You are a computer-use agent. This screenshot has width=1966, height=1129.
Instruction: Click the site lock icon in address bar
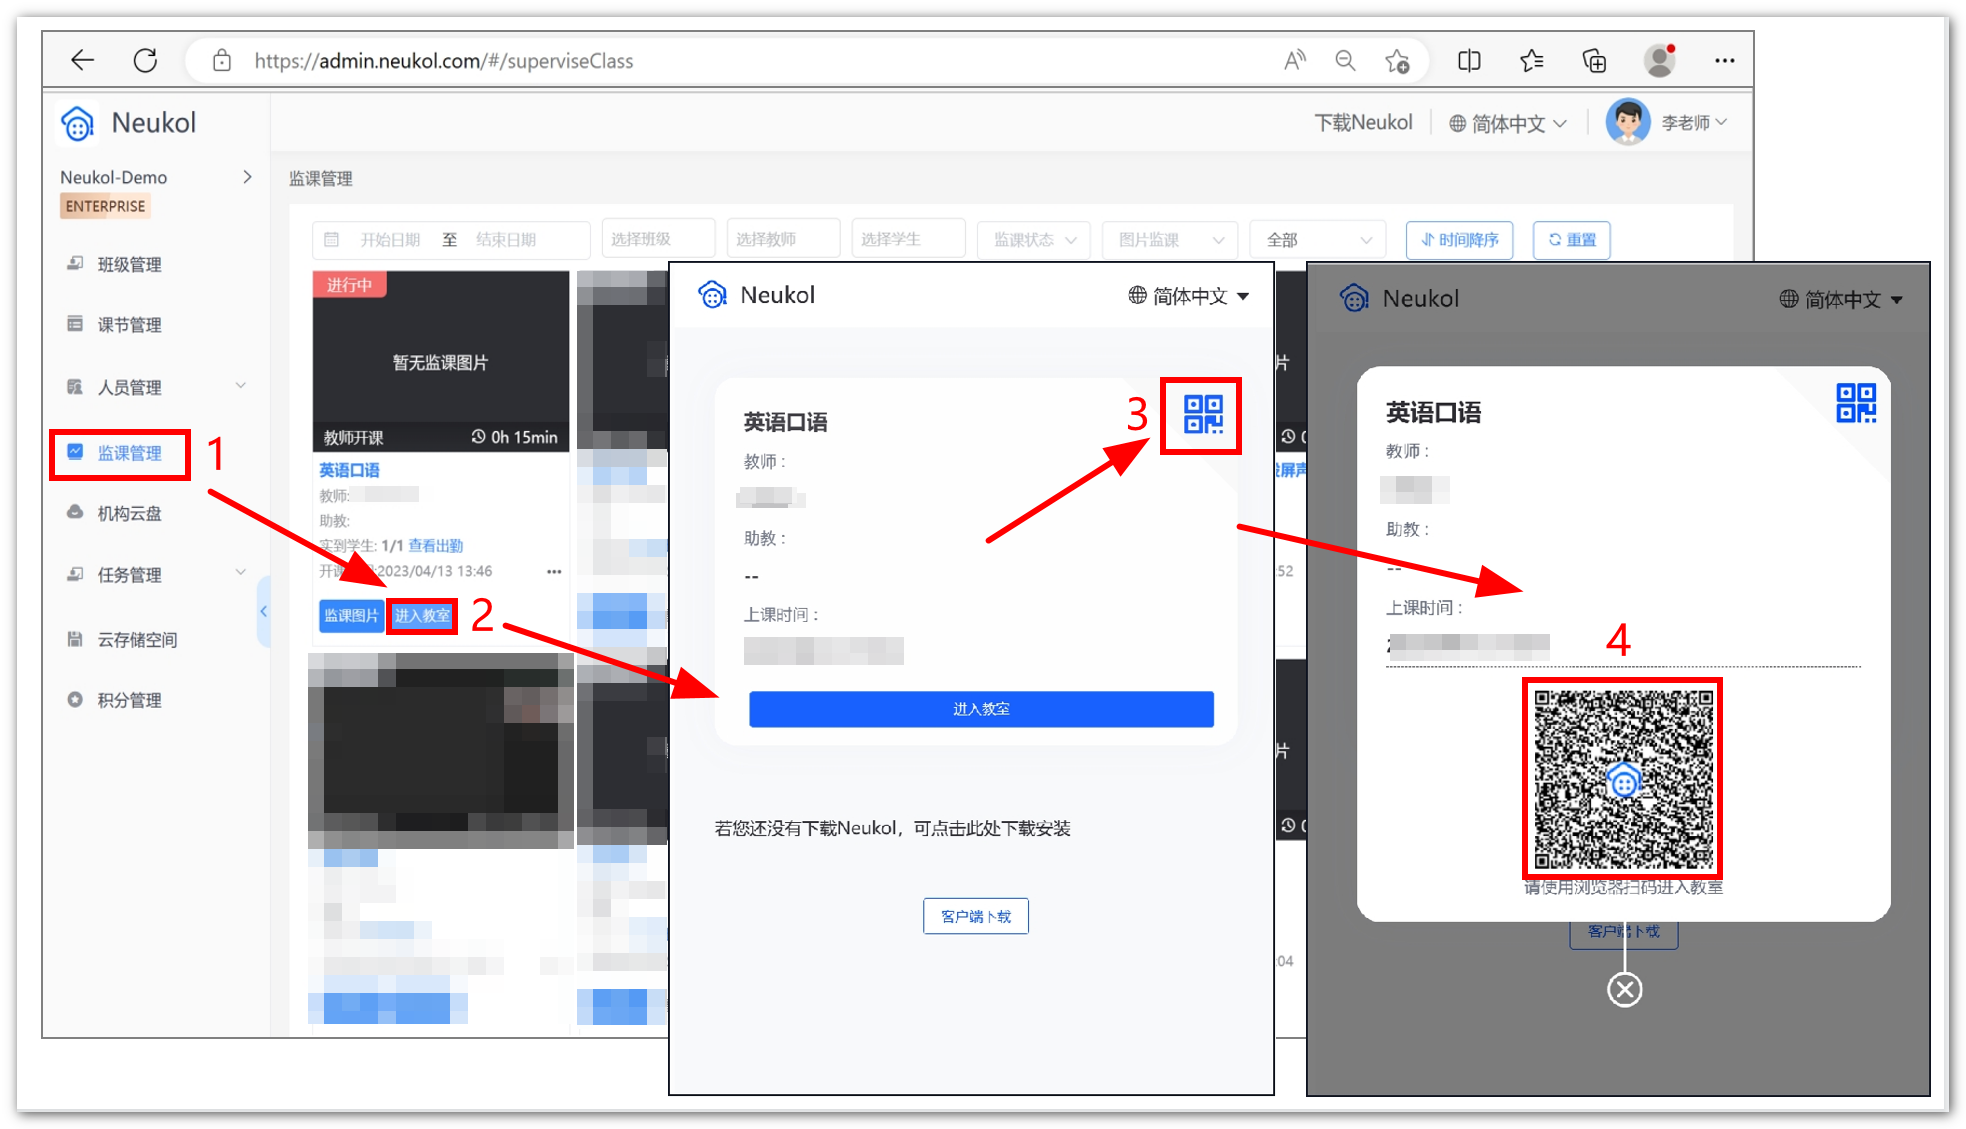pos(222,61)
